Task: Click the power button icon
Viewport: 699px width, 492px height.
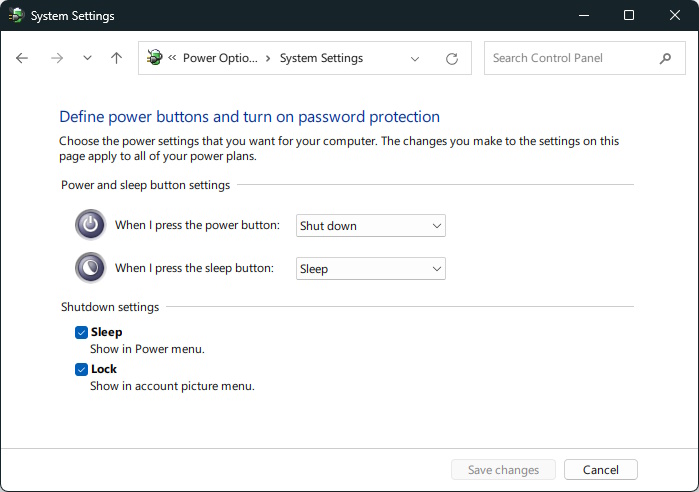Action: pyautogui.click(x=90, y=225)
